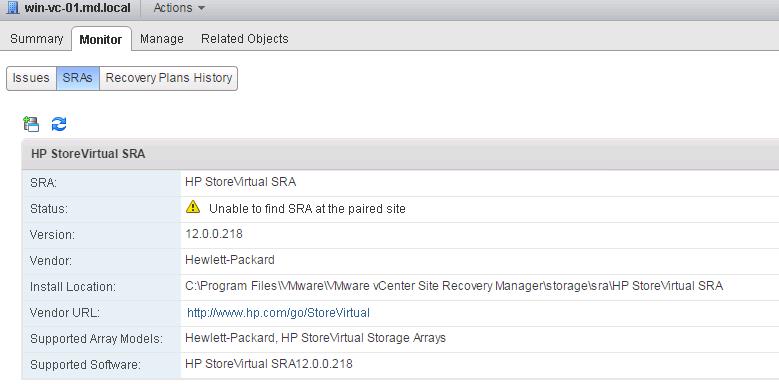The image size is (779, 384).
Task: Click the HP StoreVirtual SRA panel header
Action: [400, 154]
